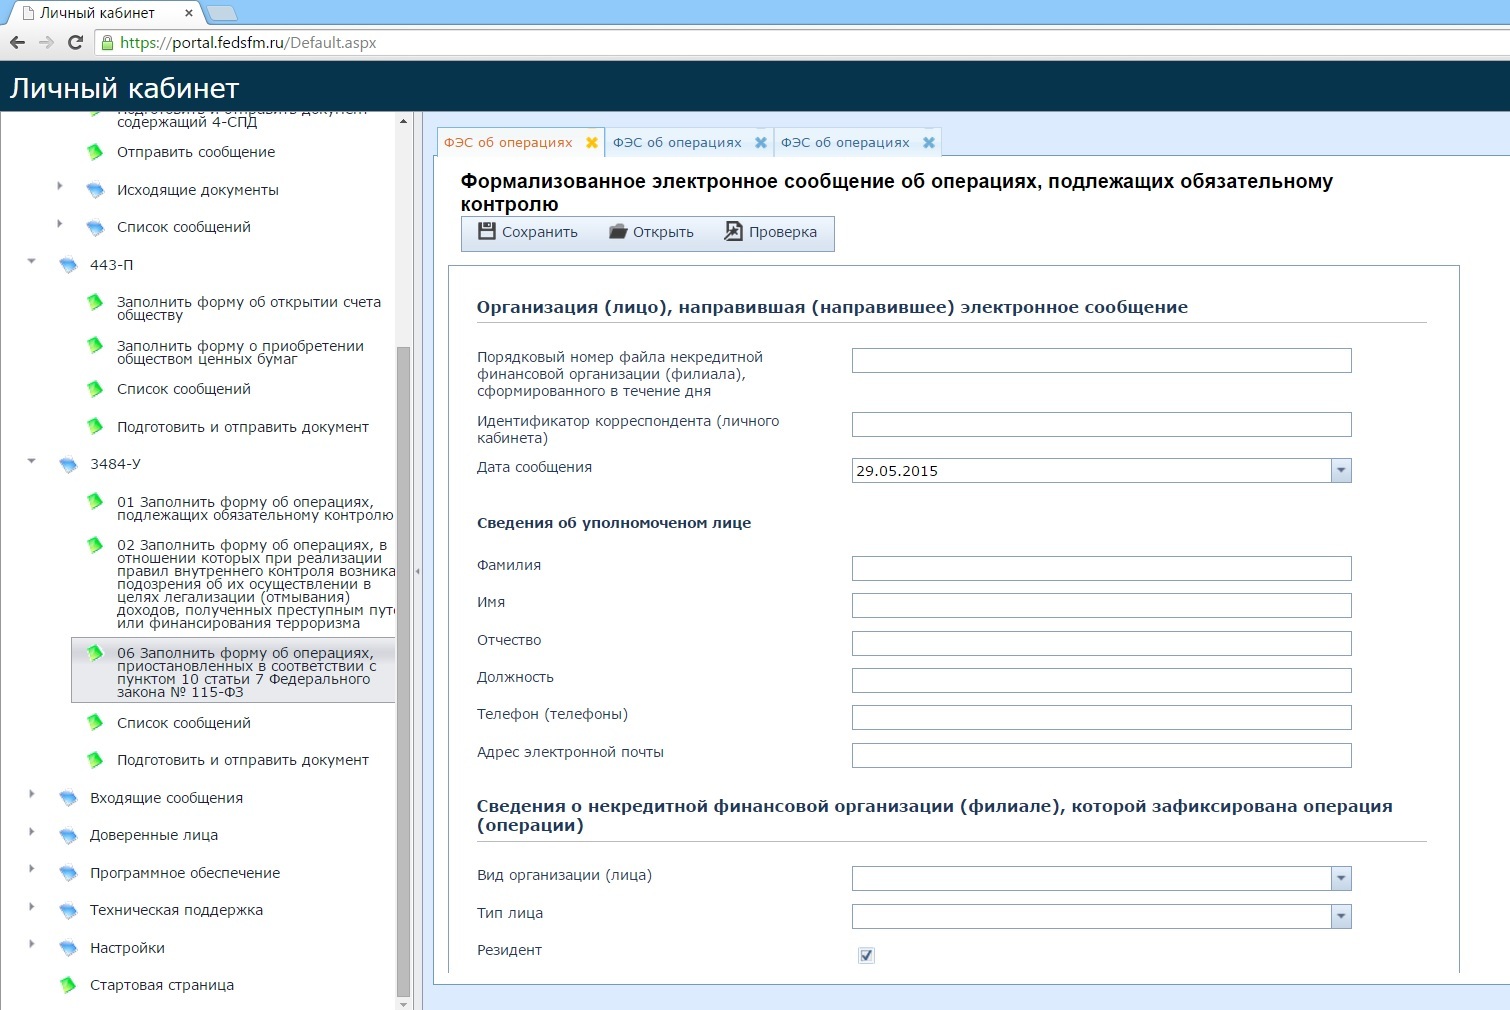Viewport: 1510px width, 1010px height.
Task: Click blue icon beside Входящие сообщения
Action: [68, 798]
